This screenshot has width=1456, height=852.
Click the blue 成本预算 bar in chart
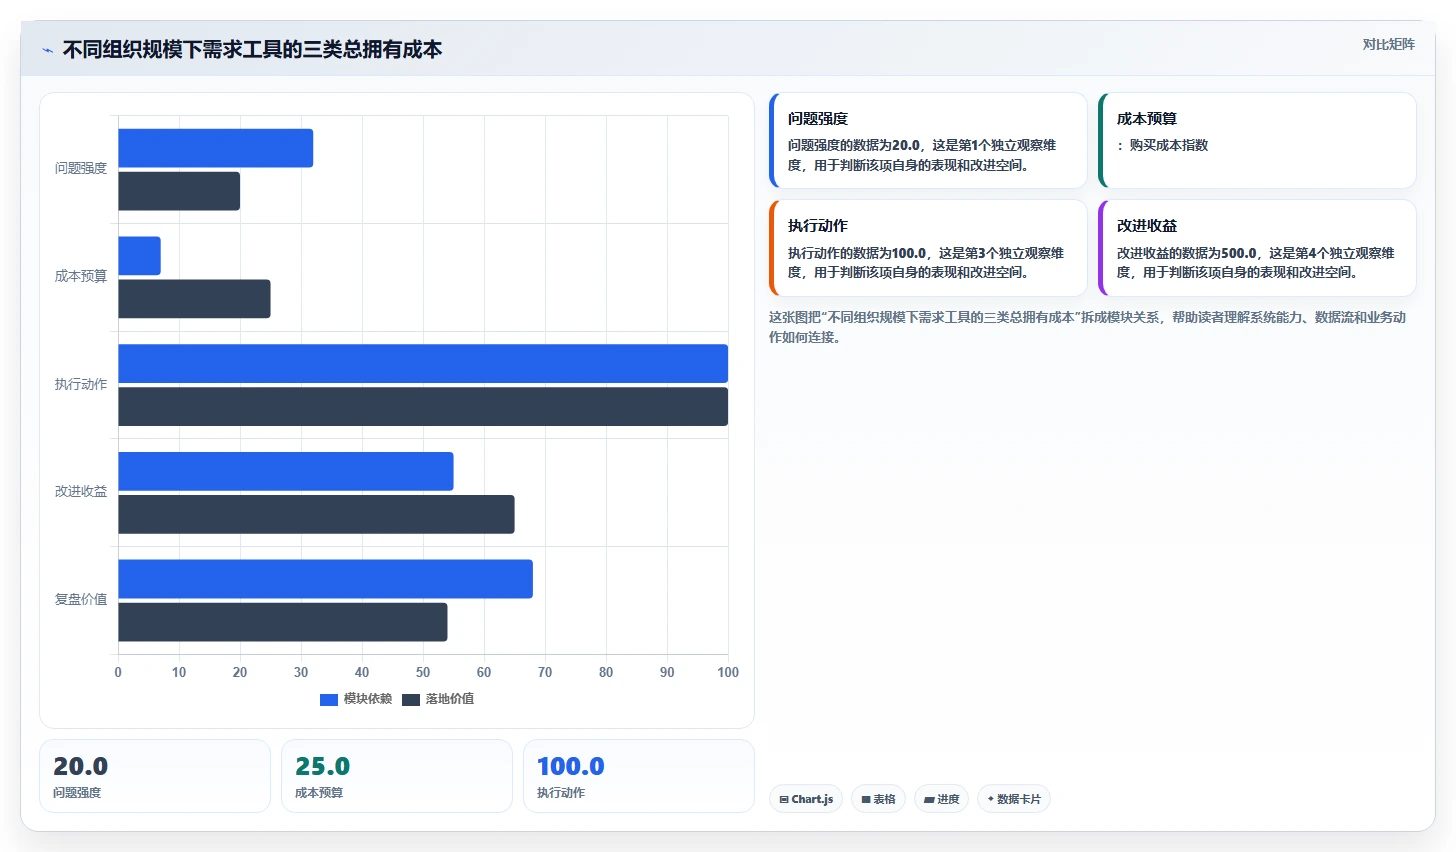(140, 256)
